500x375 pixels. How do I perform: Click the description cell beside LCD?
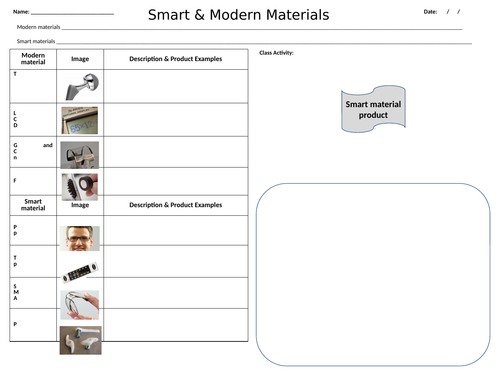176,120
